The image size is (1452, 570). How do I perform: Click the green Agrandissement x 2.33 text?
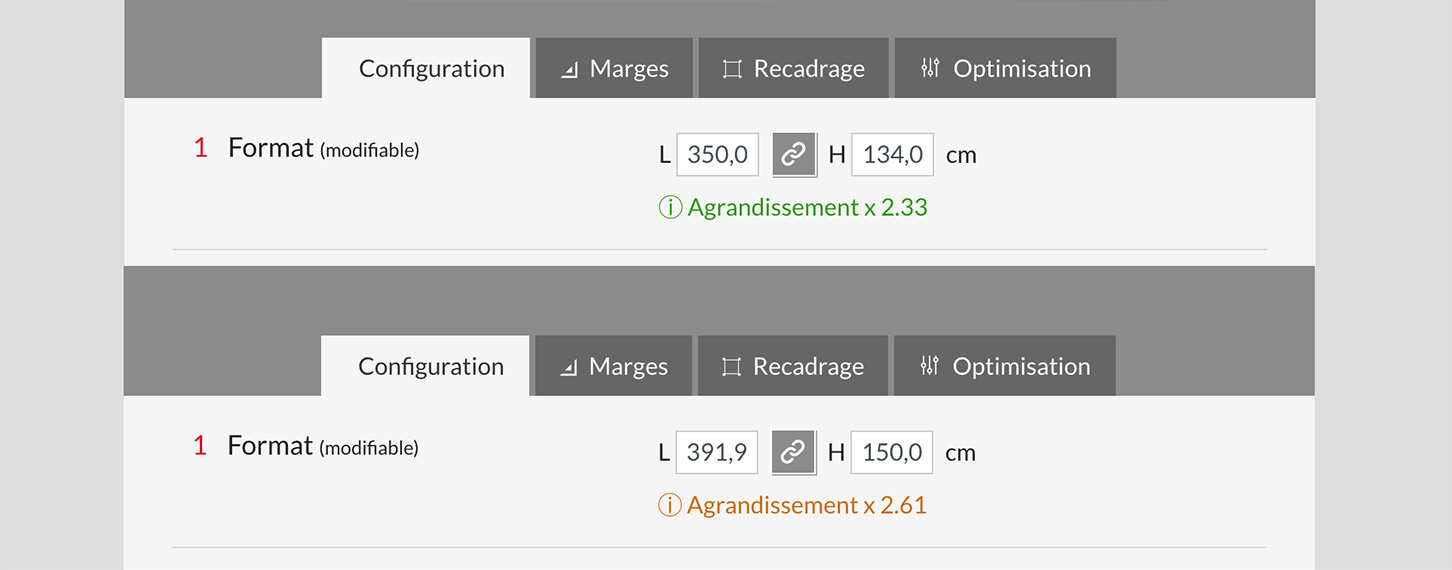(x=807, y=208)
